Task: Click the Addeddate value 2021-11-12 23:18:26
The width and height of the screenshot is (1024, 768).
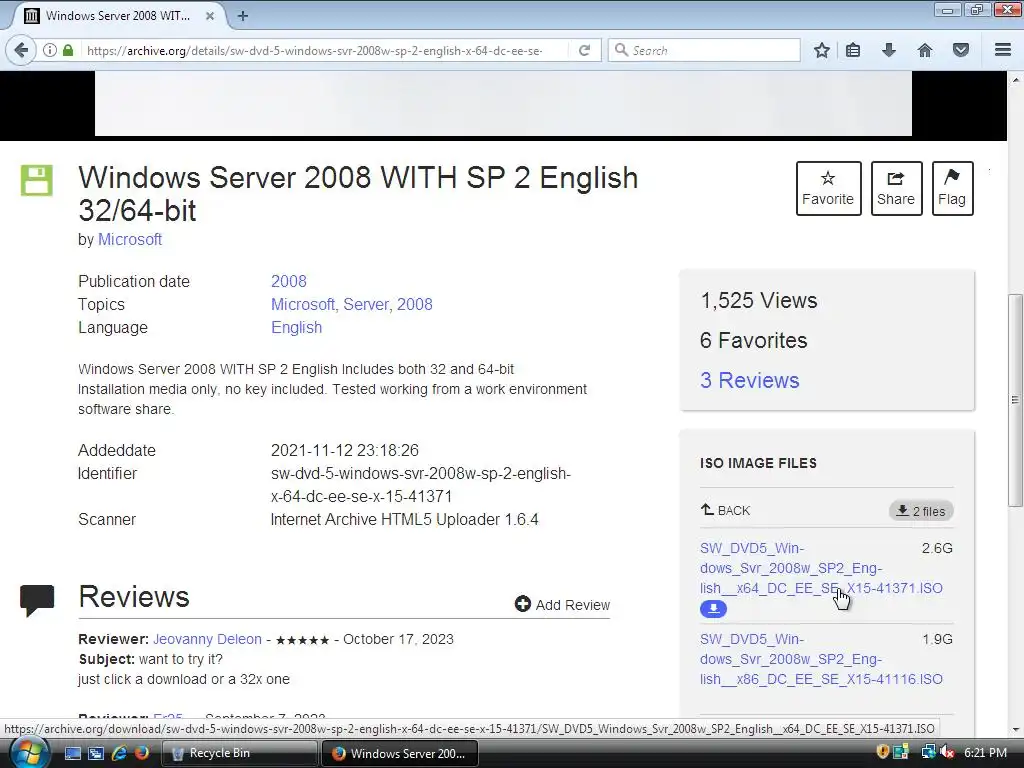Action: pyautogui.click(x=345, y=451)
